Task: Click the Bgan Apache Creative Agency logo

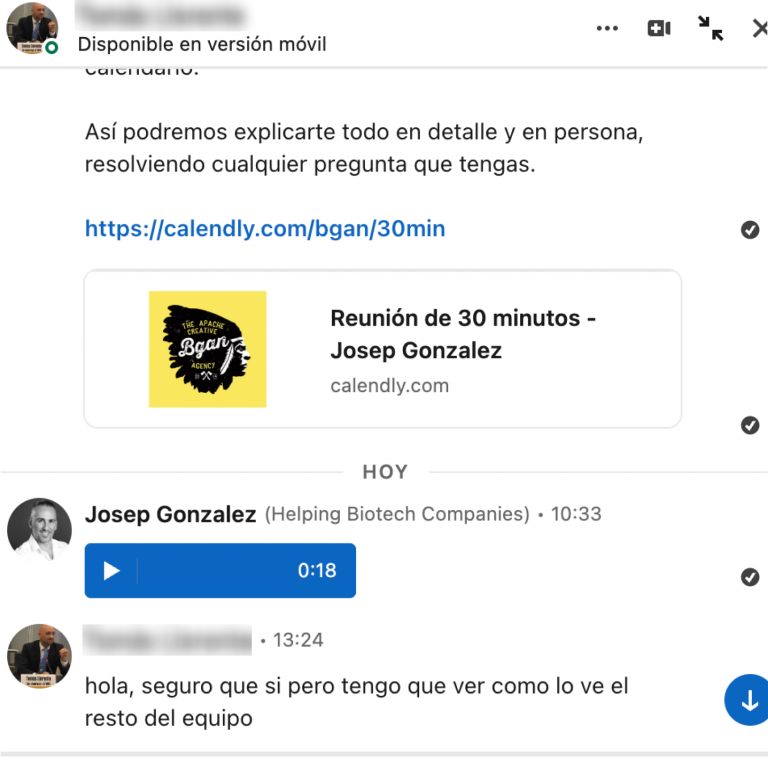Action: 208,349
